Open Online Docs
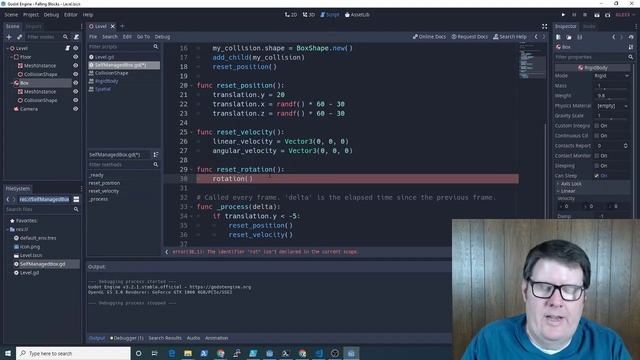Viewport: 640px width, 360px height. coord(429,37)
